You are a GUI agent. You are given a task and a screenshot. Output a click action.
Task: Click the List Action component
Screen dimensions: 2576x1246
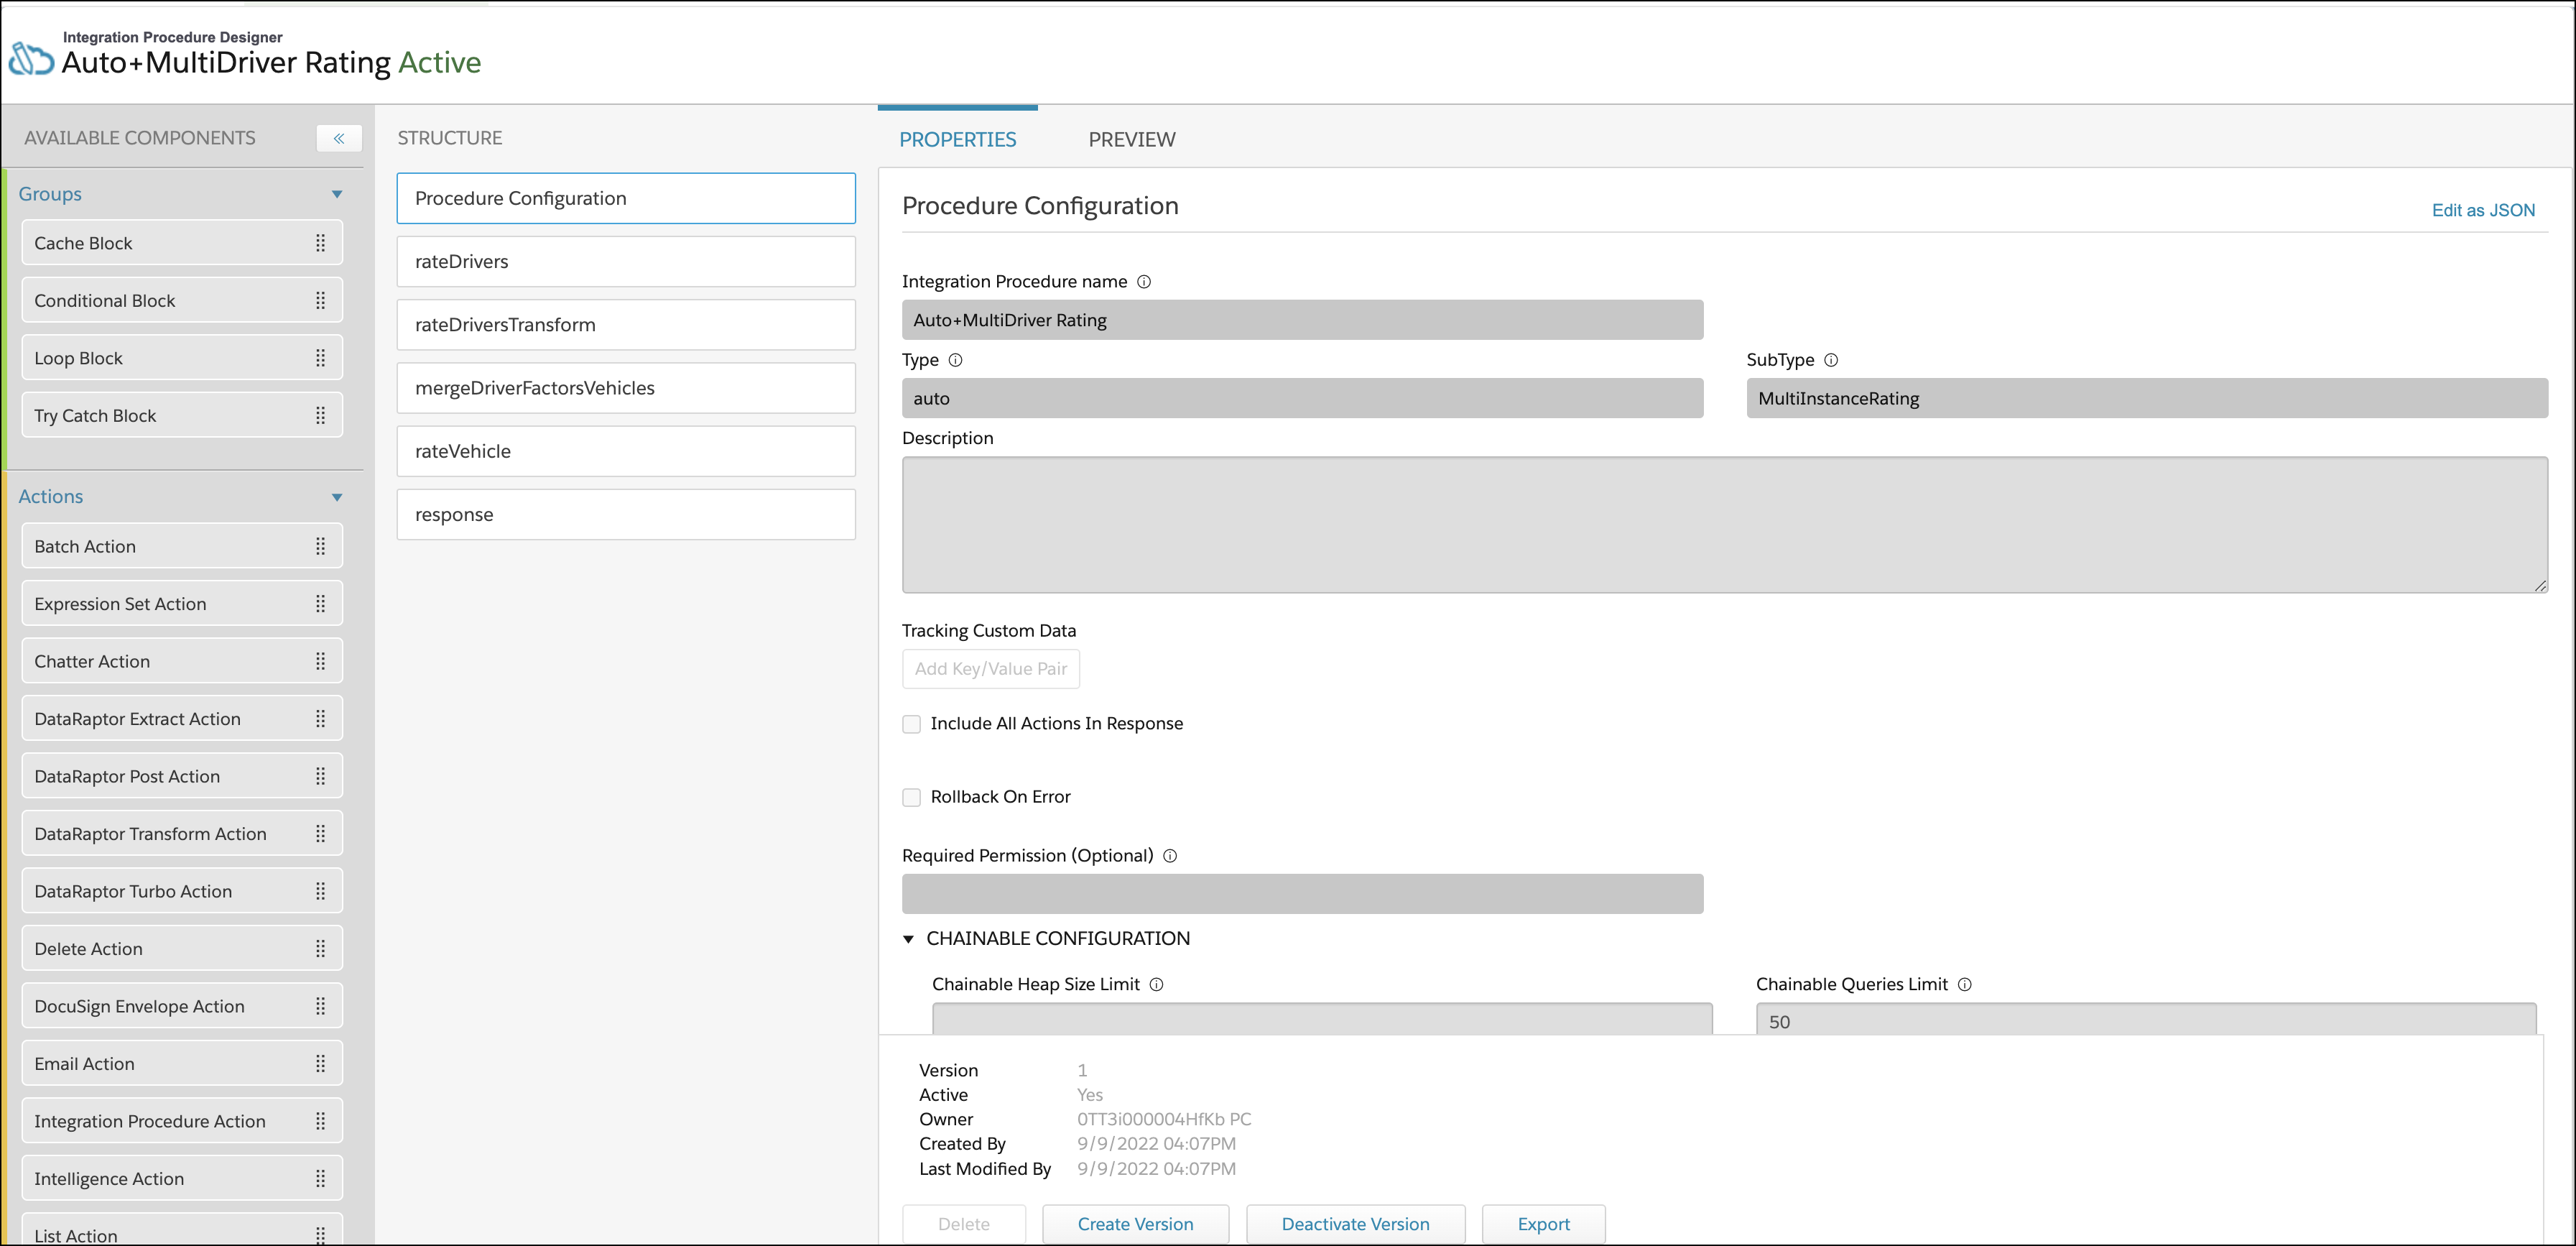point(181,1230)
